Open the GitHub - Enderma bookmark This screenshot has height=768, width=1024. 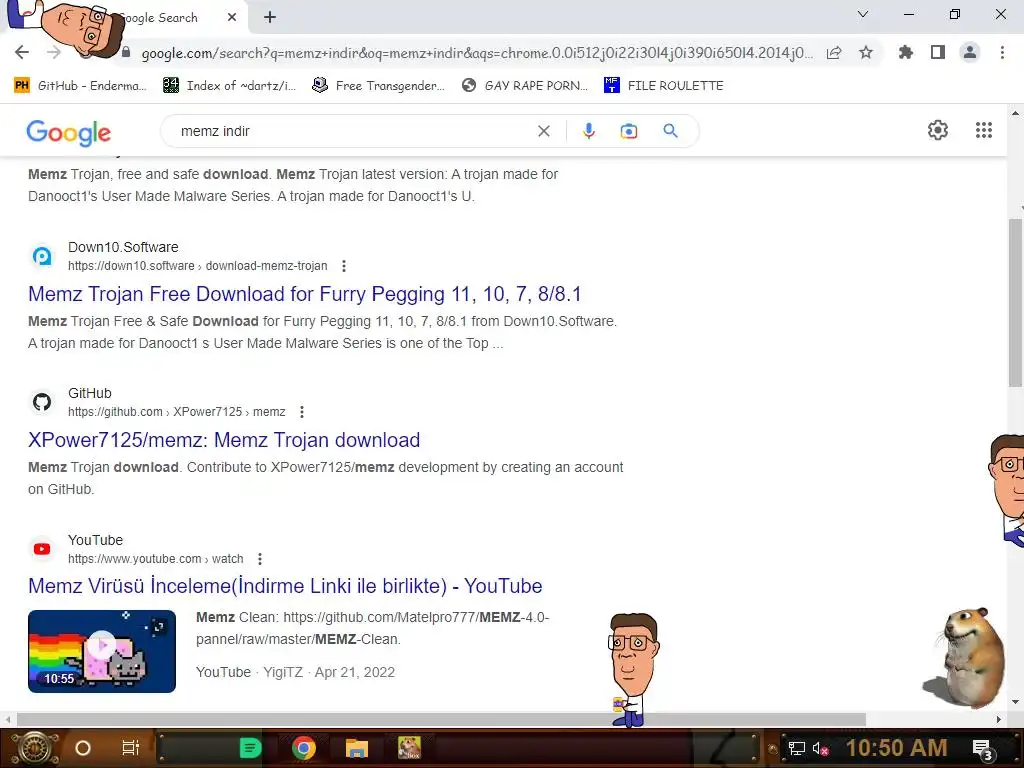(80, 86)
